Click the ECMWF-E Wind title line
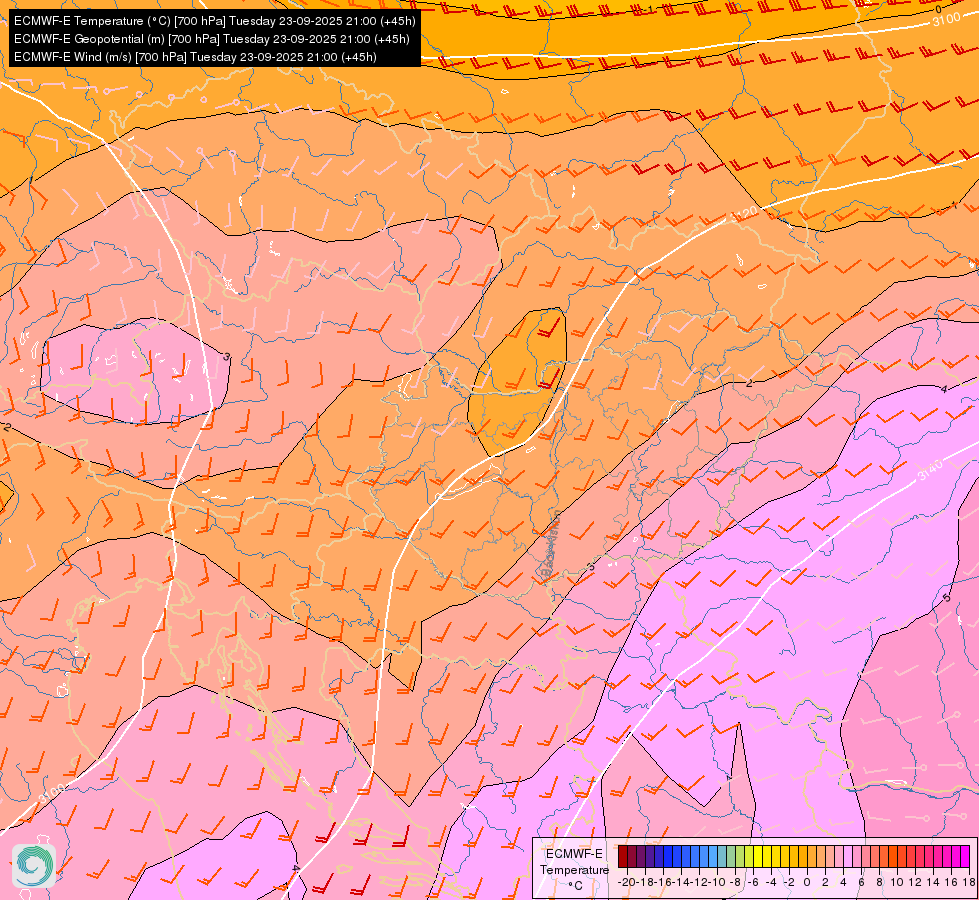This screenshot has height=900, width=979. click(x=195, y=57)
